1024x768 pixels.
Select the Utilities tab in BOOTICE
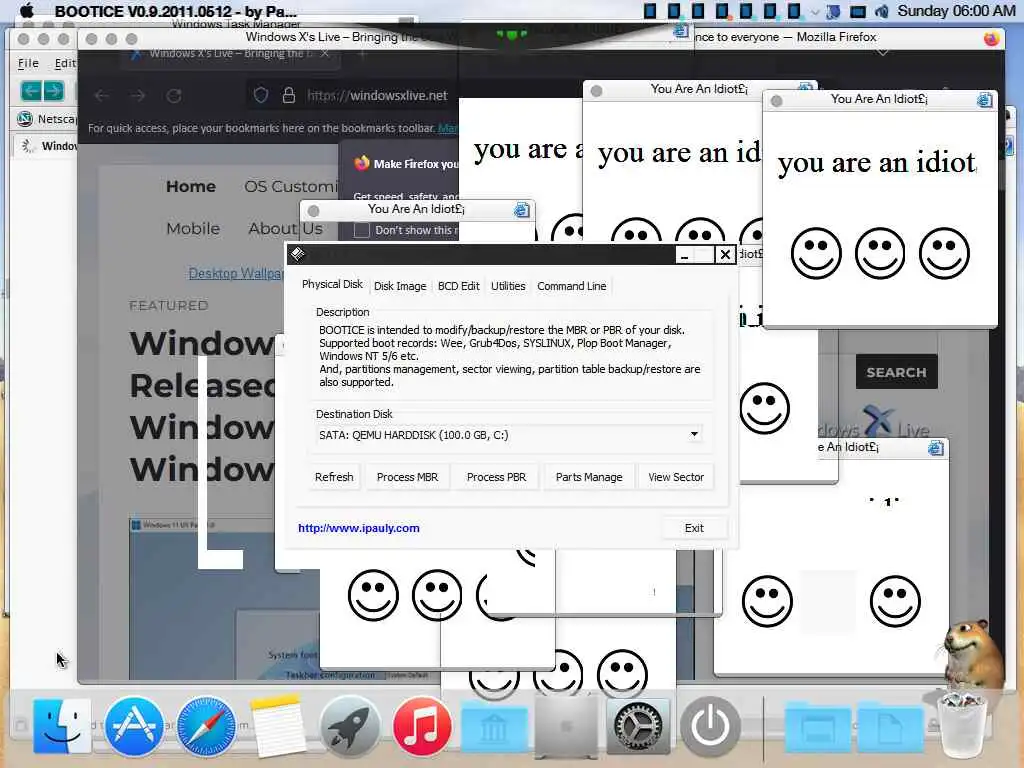click(508, 286)
